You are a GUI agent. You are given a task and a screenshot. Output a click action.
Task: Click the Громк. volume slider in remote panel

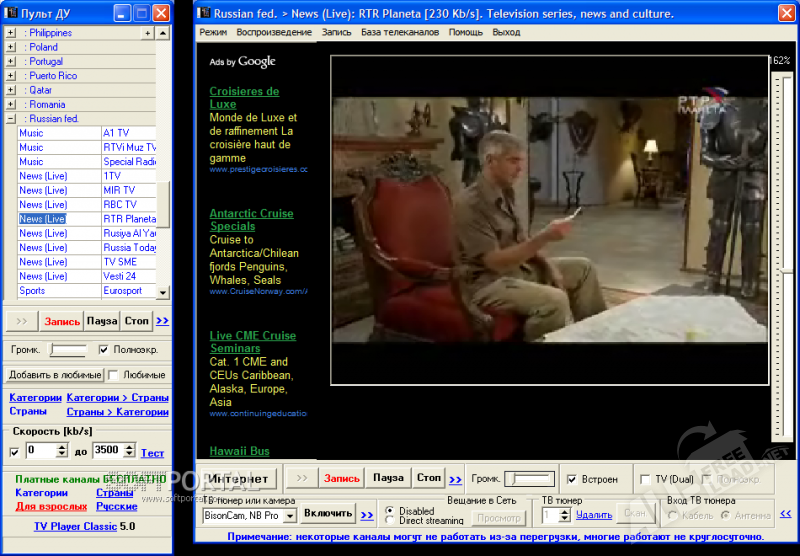tap(68, 350)
